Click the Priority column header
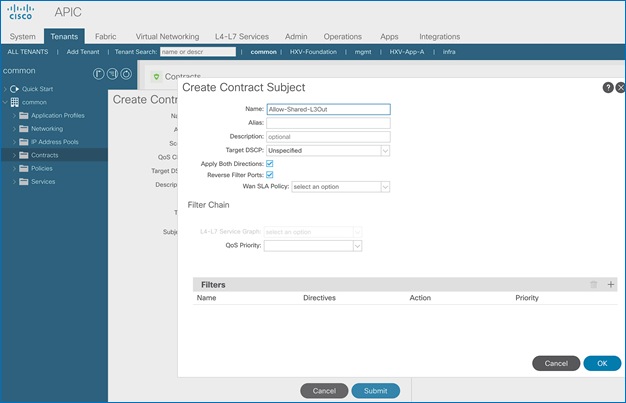This screenshot has width=626, height=403. click(x=527, y=298)
